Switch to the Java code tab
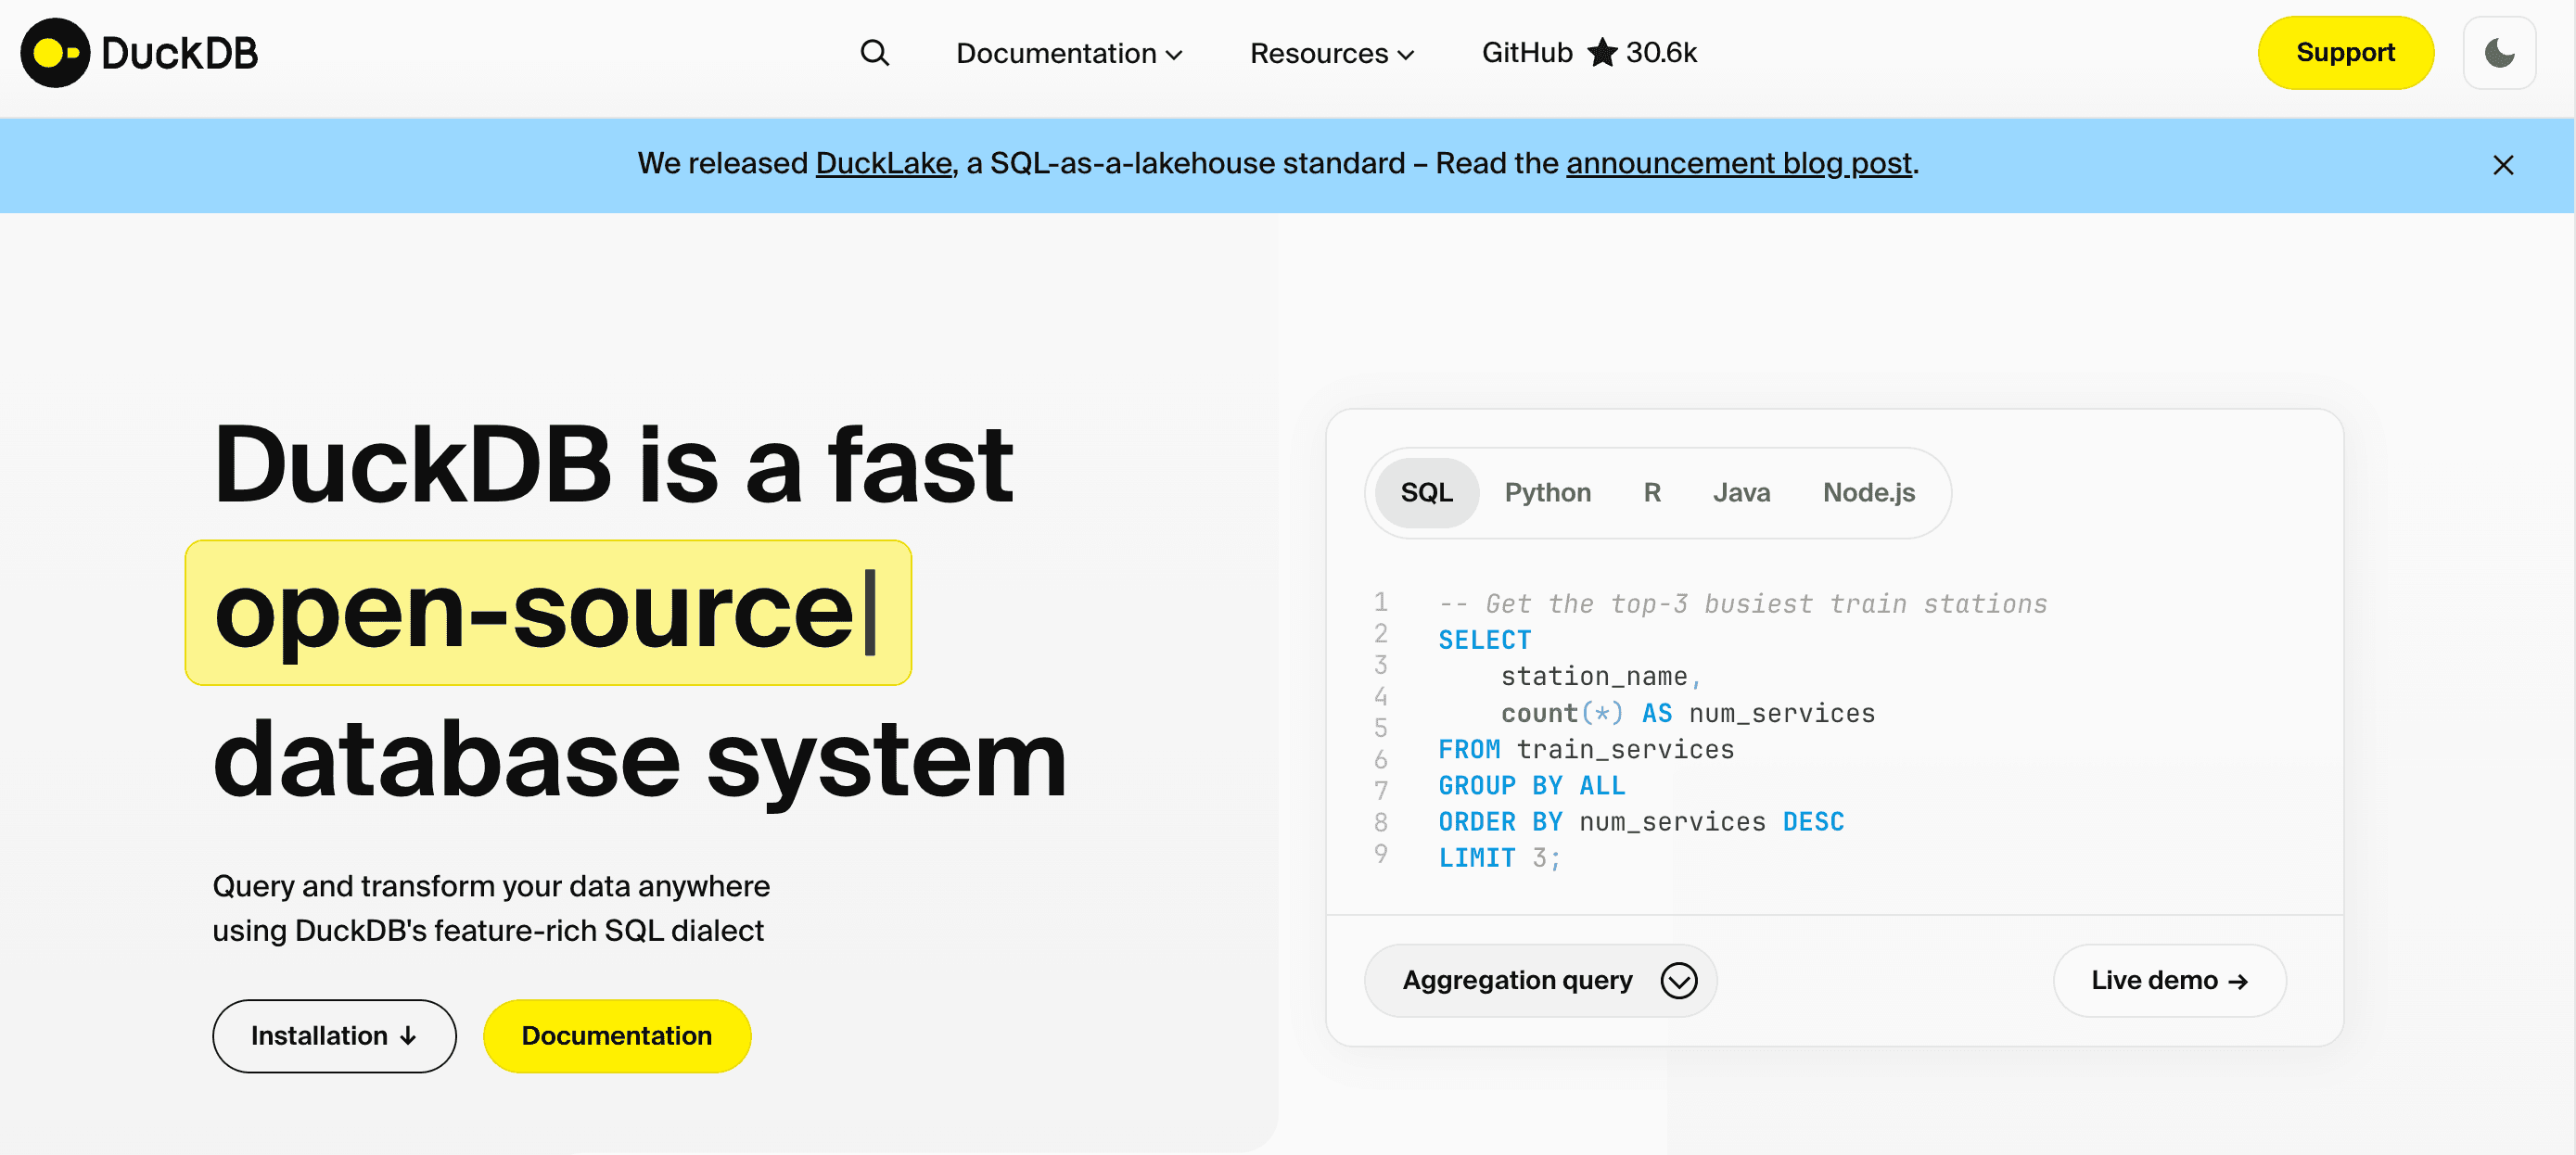 (x=1741, y=492)
